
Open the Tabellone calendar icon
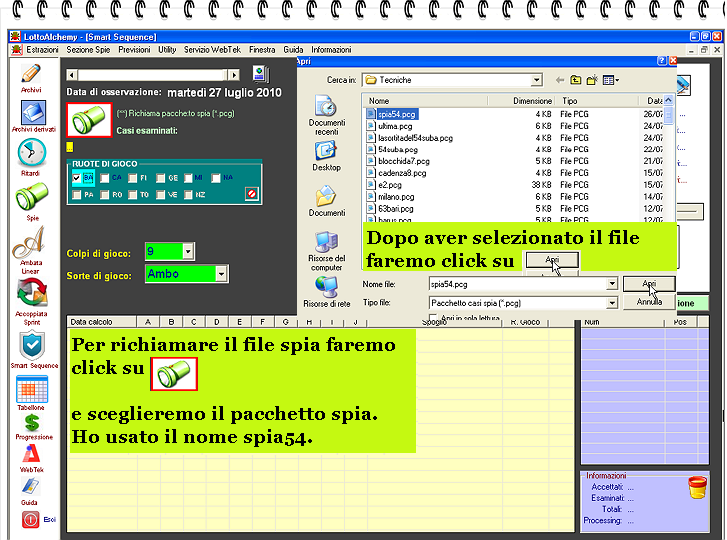pos(32,389)
